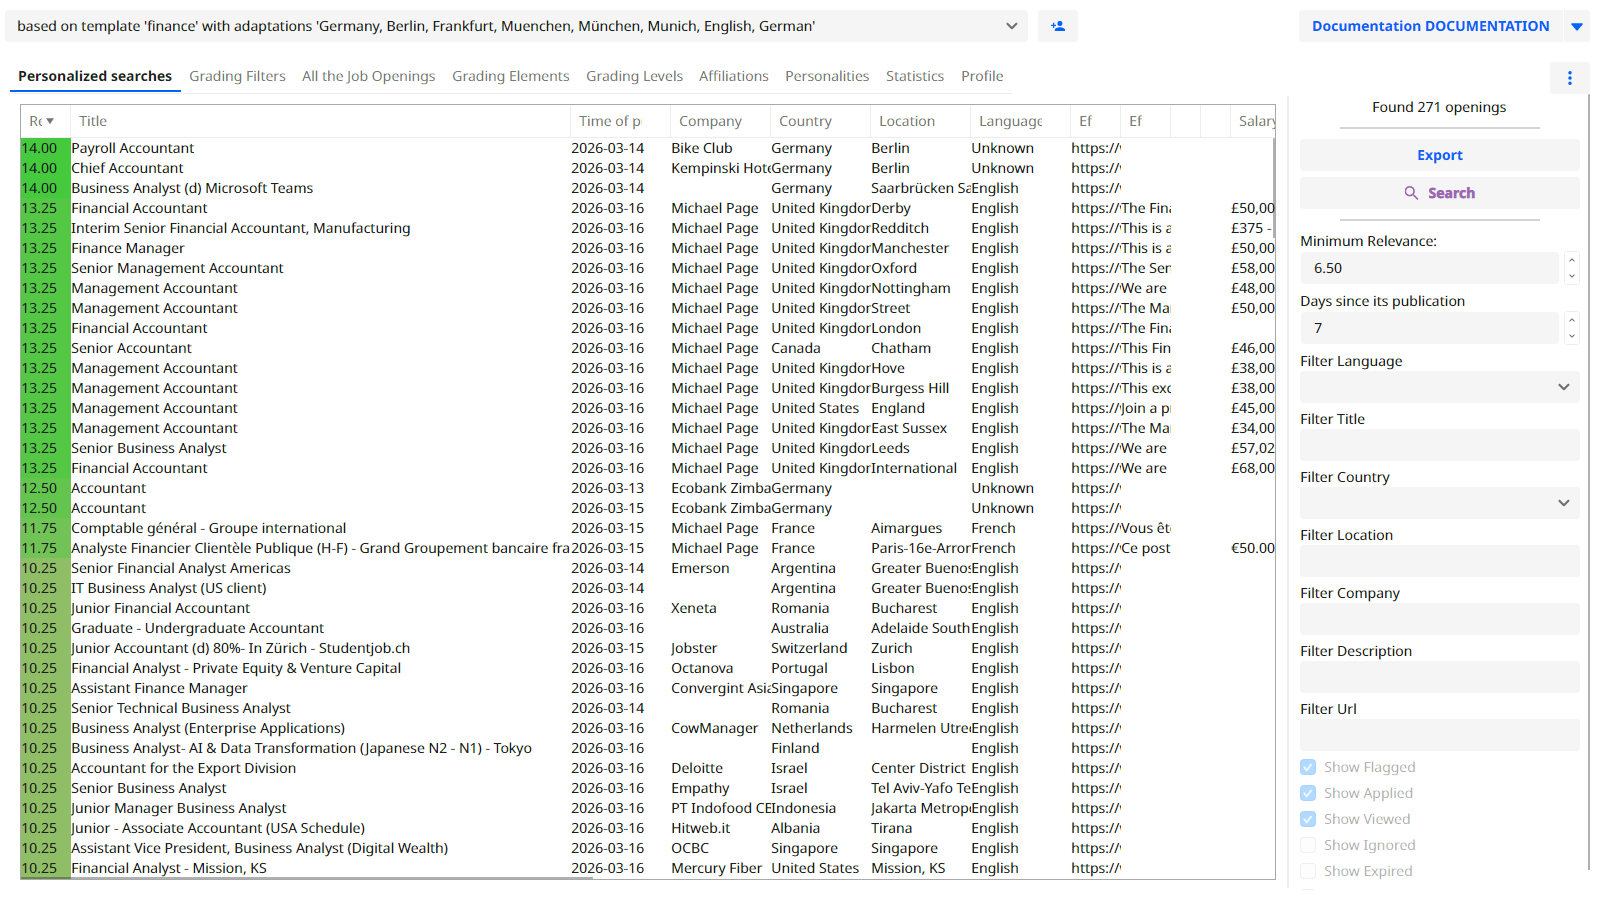Screen dimensions: 1600x900
Task: Click the magnifier icon inside the Search button
Action: 1411,192
